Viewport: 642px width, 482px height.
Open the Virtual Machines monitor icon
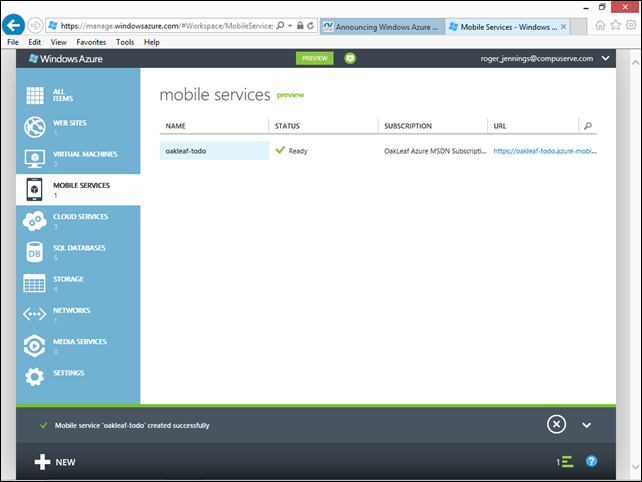[x=35, y=158]
